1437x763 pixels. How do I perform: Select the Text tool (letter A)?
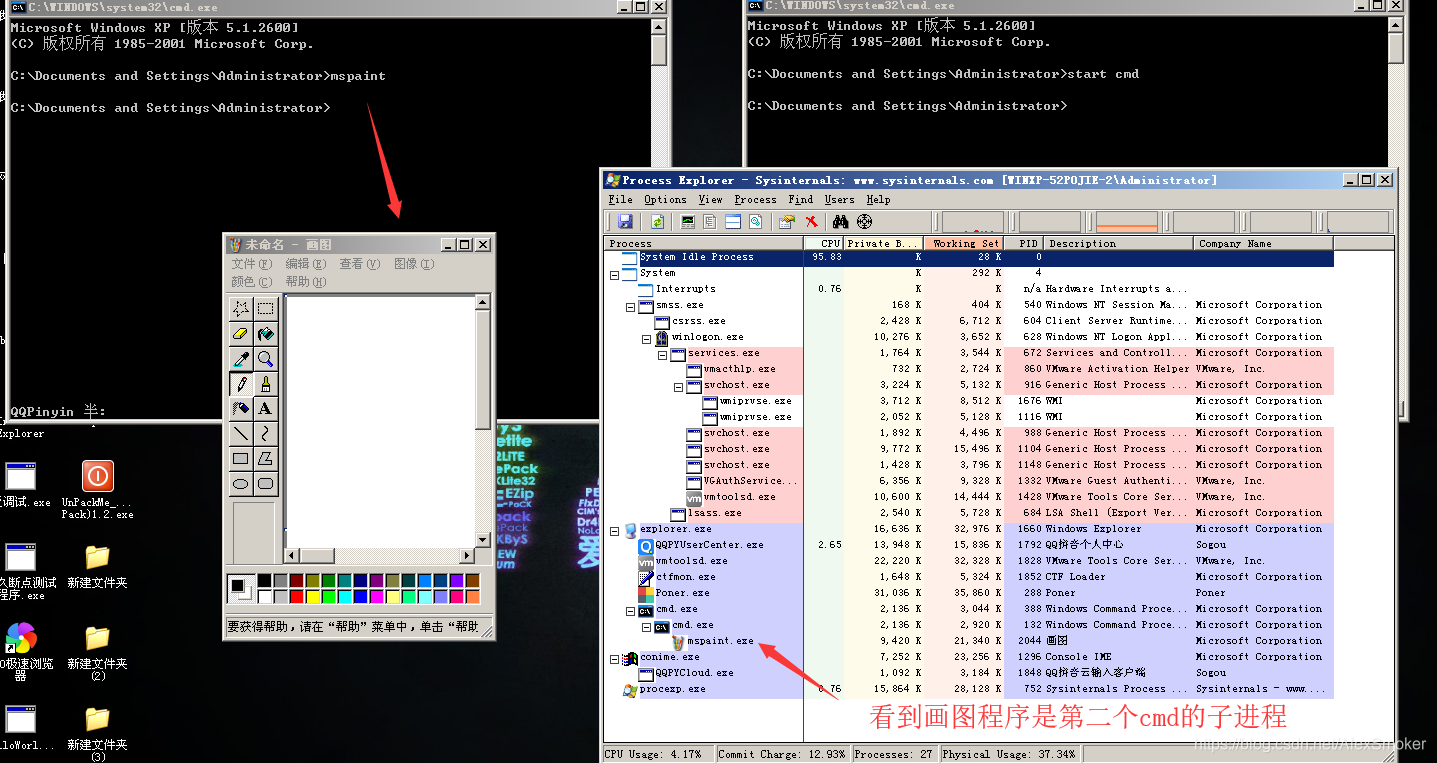pos(265,408)
